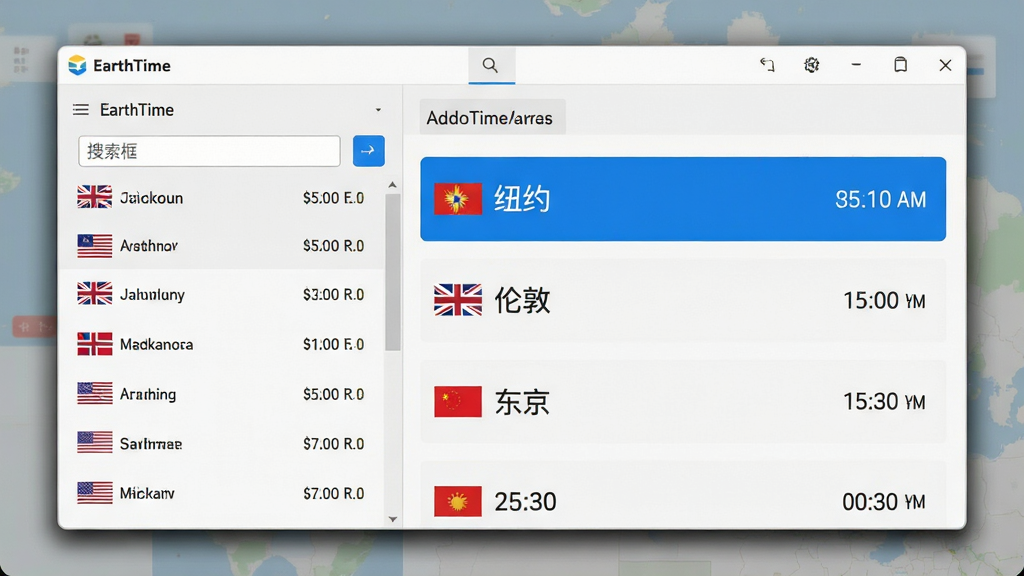Select the Madkanora row

coord(221,344)
